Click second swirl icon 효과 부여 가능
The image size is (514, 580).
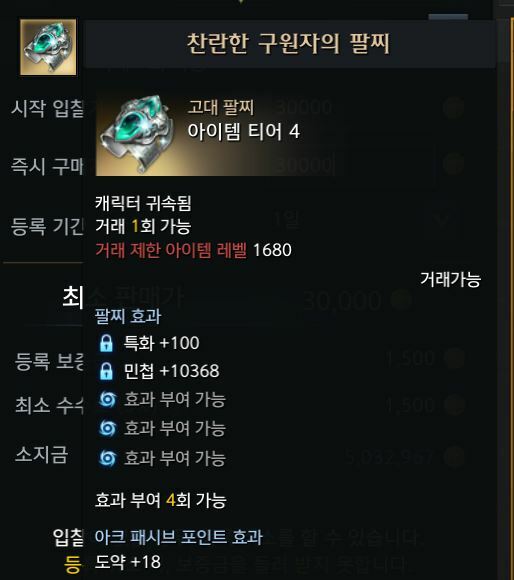coord(108,428)
